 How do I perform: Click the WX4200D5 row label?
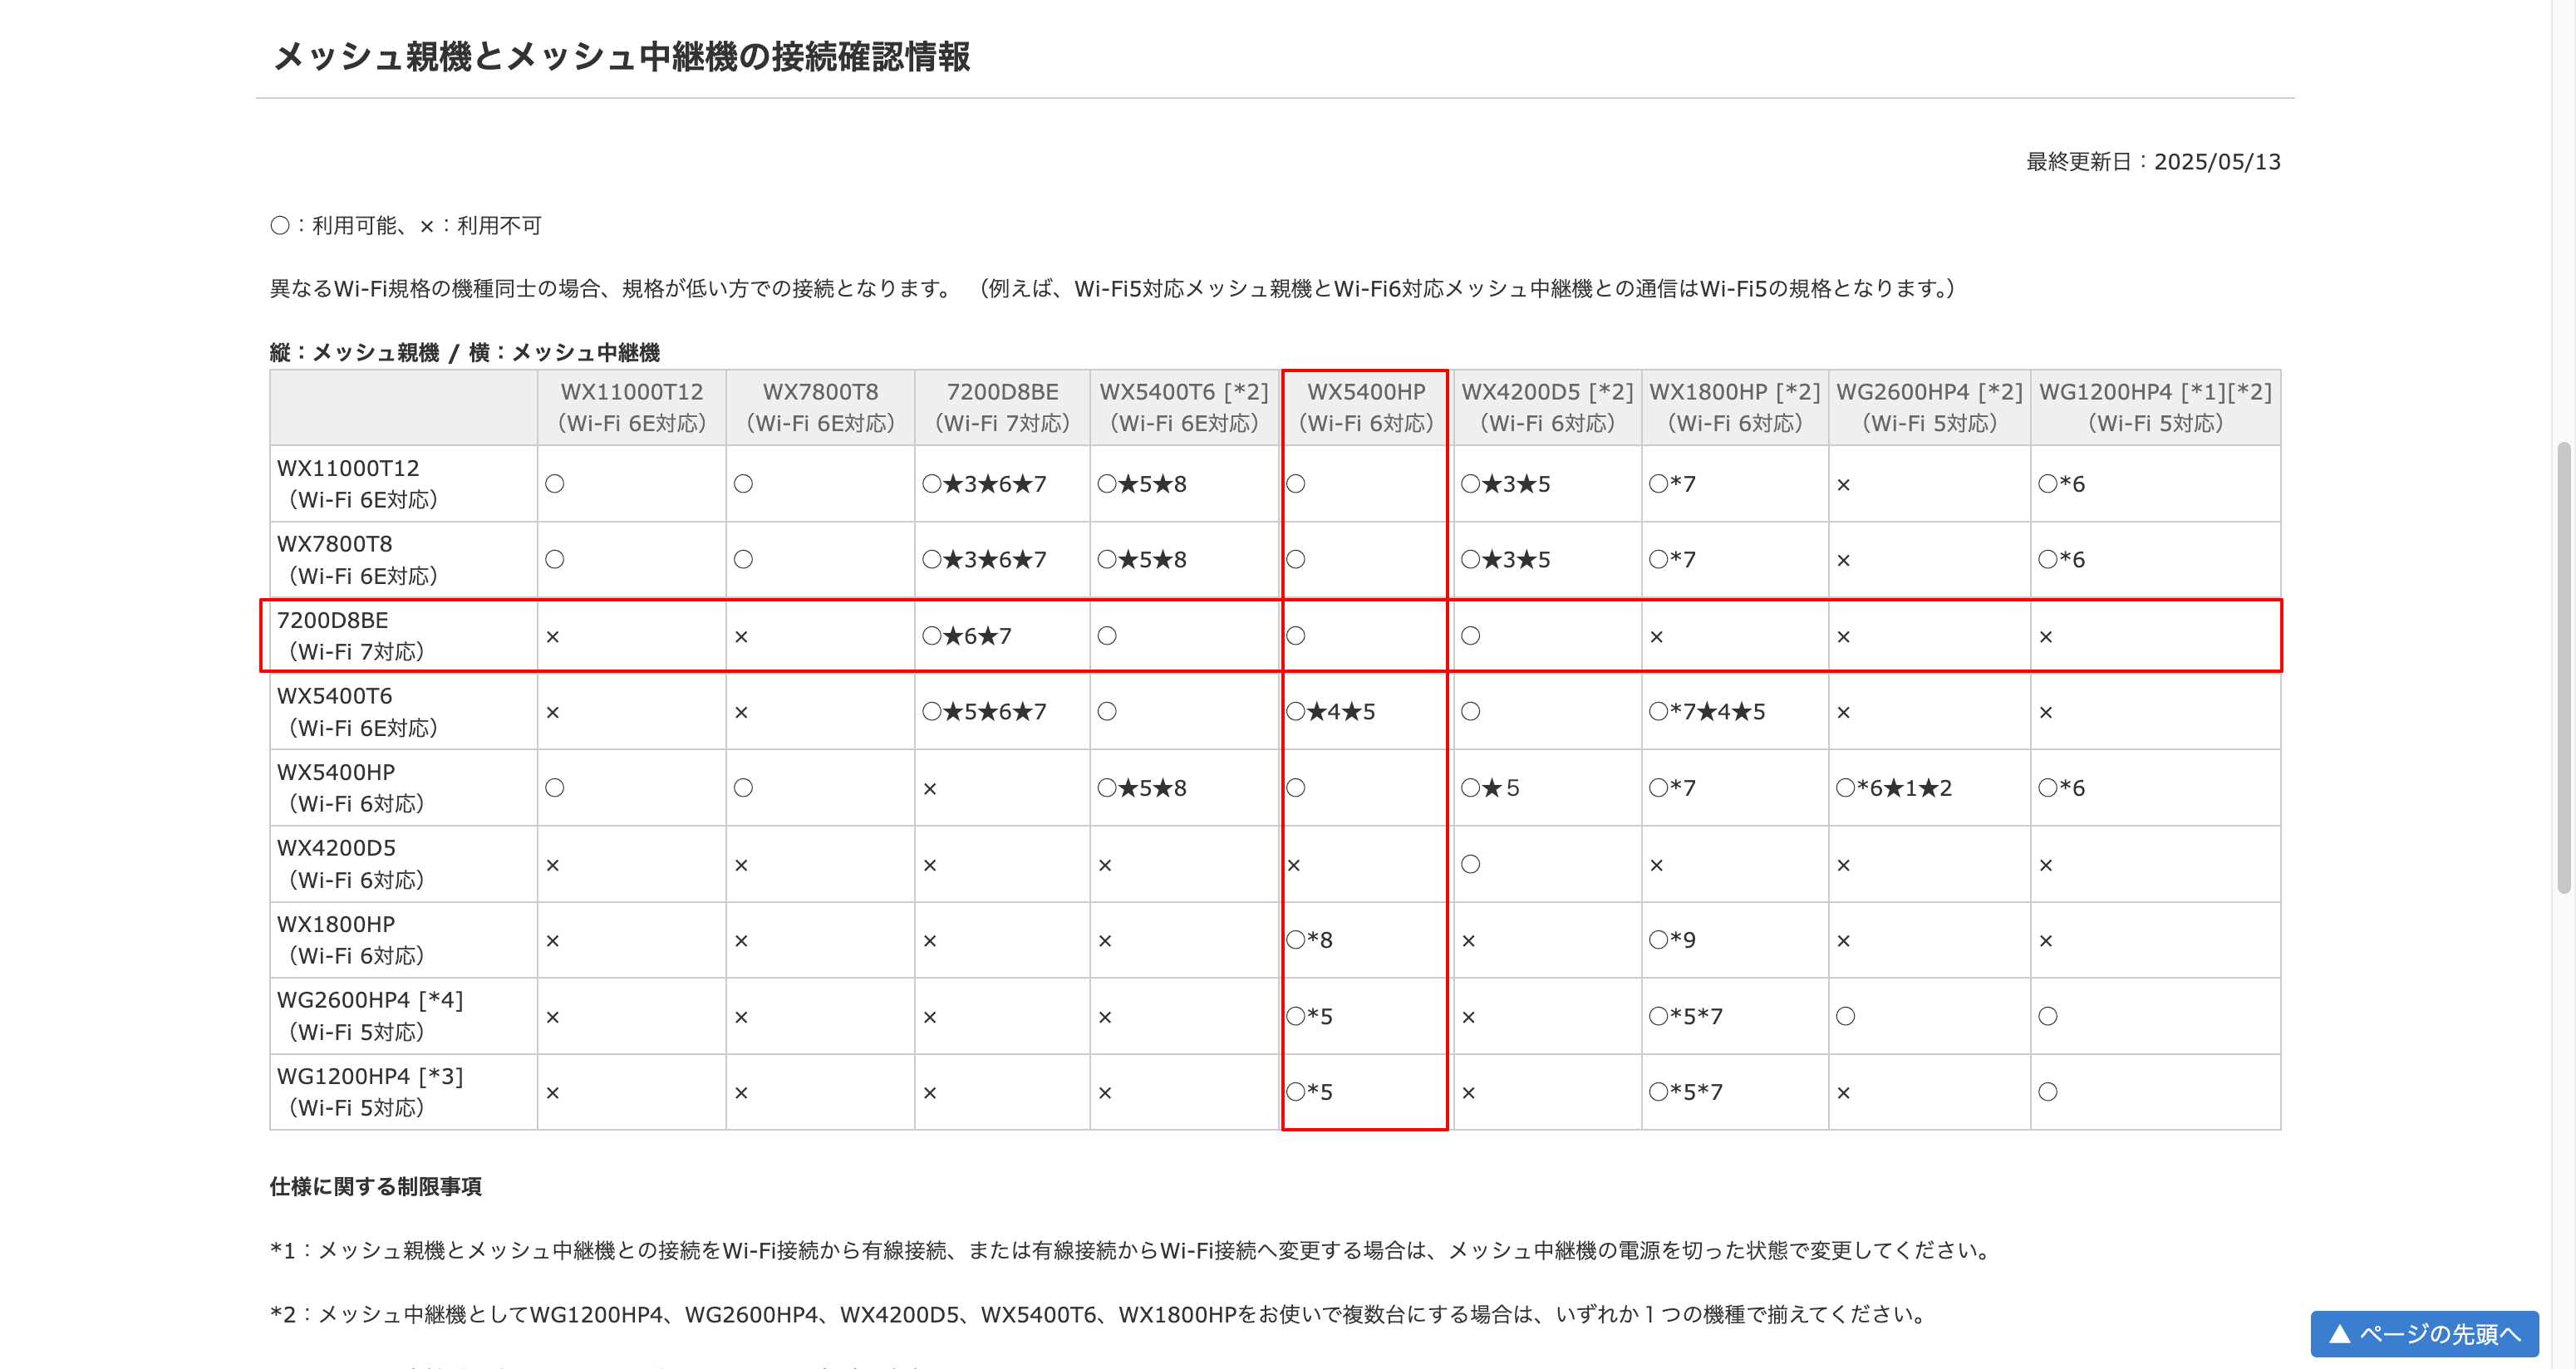[x=404, y=864]
